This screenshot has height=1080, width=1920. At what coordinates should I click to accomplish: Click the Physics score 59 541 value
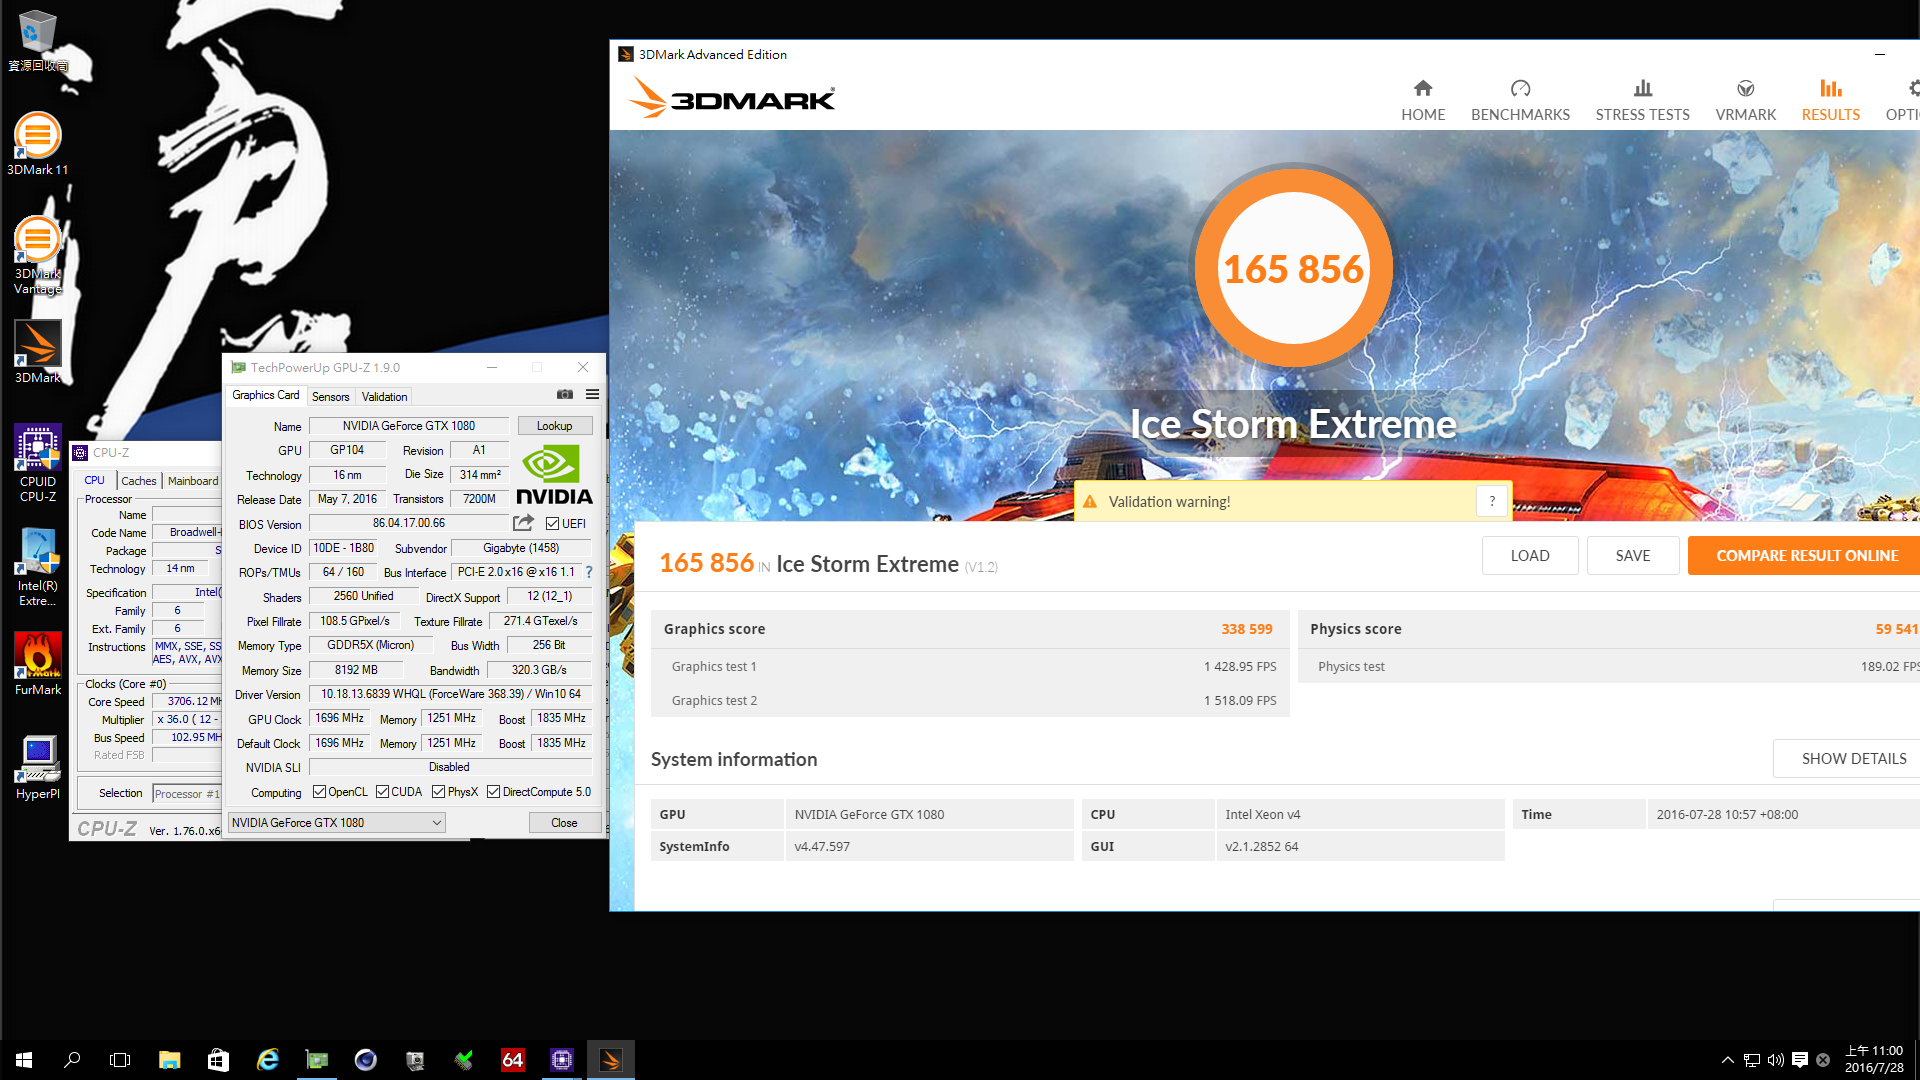click(x=1897, y=629)
